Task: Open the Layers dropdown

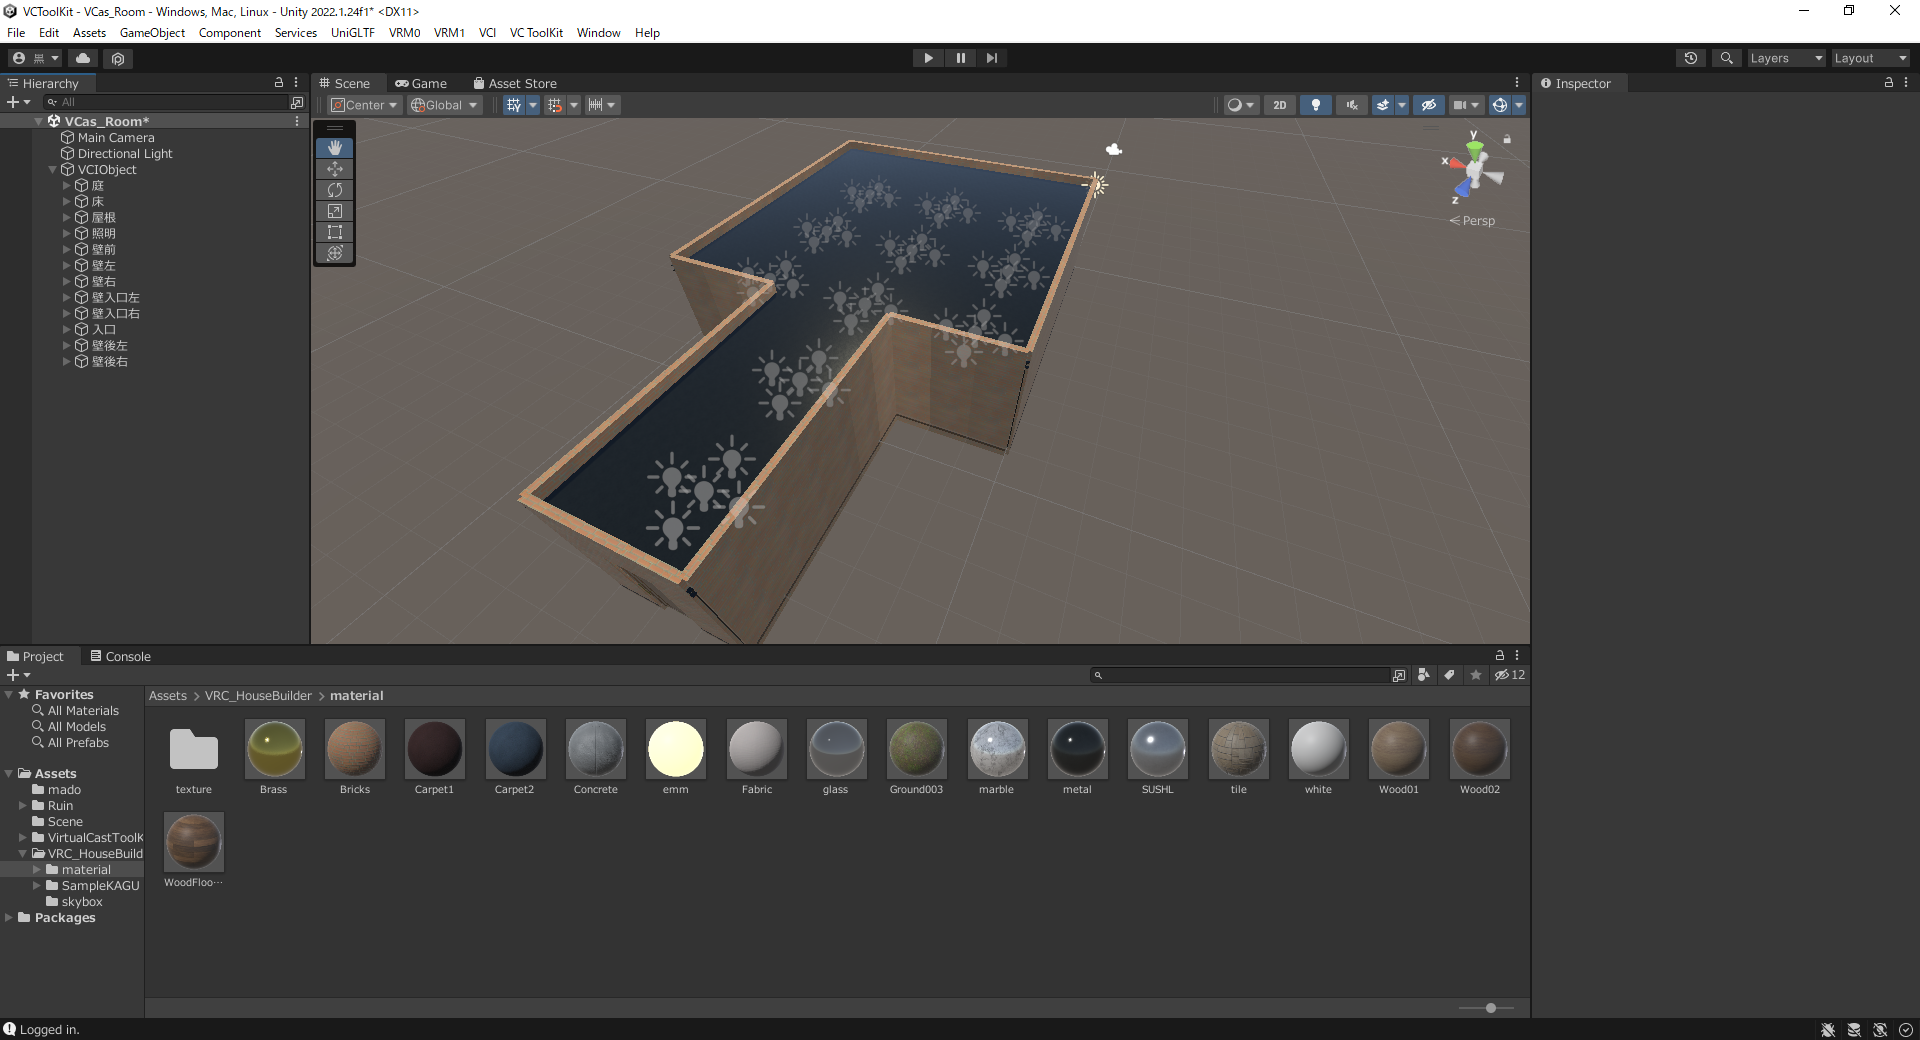Action: click(x=1786, y=58)
